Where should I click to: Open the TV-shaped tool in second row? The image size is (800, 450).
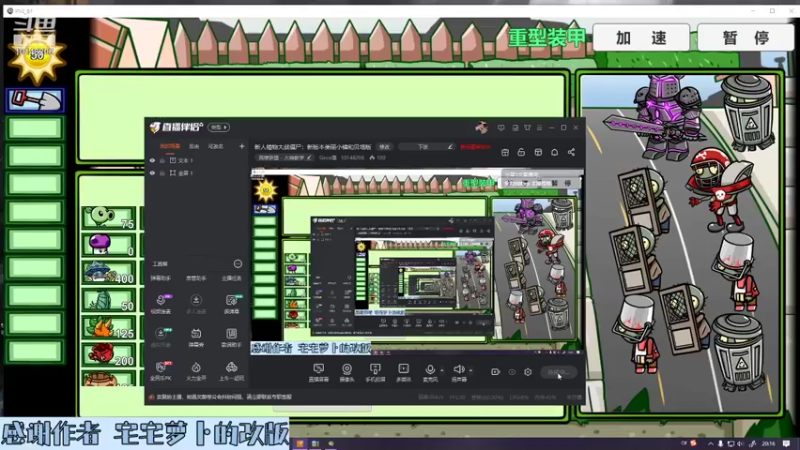tap(196, 337)
